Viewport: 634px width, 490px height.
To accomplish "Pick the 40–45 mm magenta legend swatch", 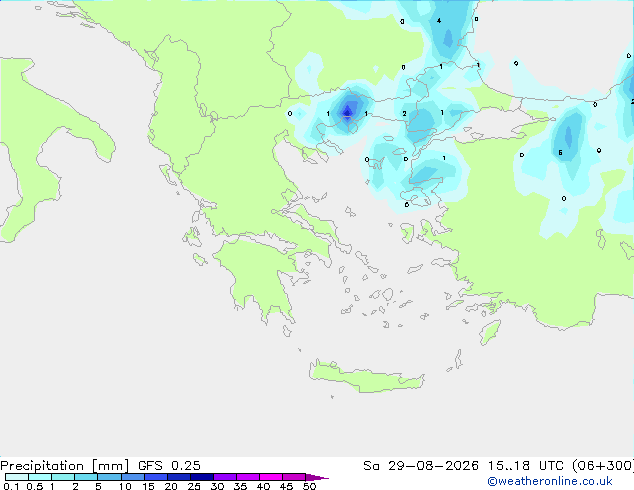I will [x=271, y=477].
